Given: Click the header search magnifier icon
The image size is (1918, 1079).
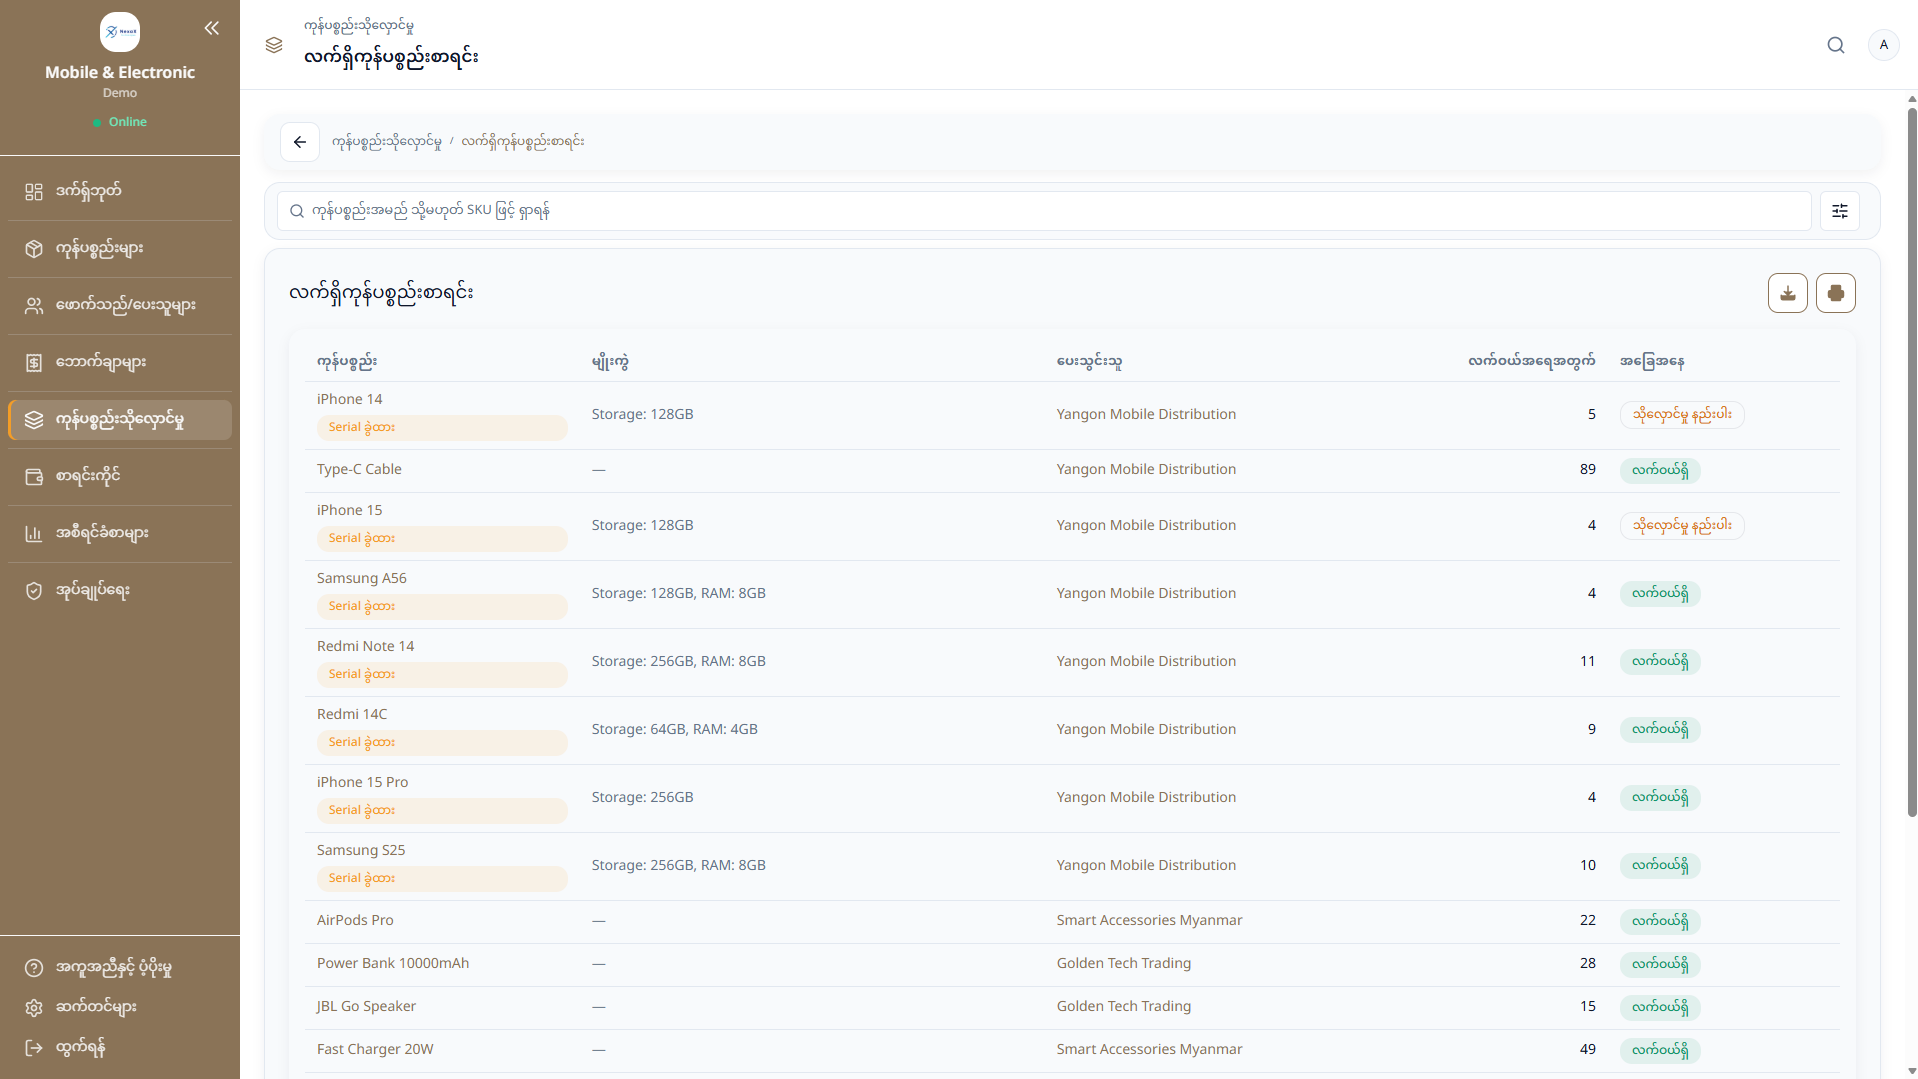Looking at the screenshot, I should 1836,45.
